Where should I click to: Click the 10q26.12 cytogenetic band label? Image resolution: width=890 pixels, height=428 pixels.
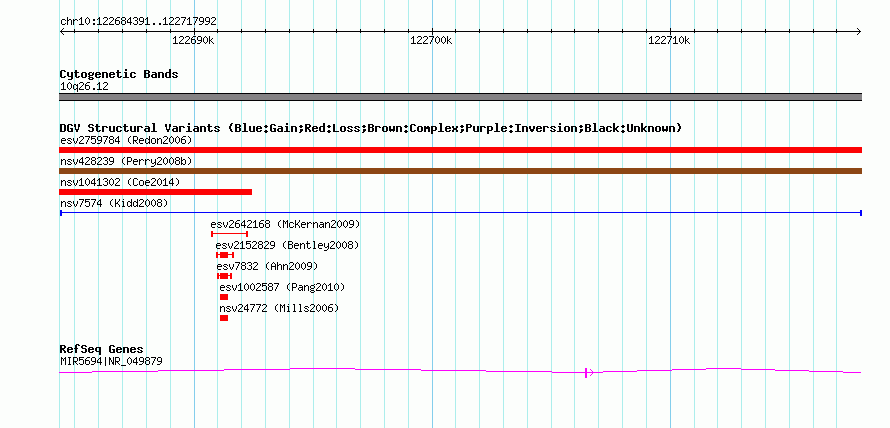84,87
